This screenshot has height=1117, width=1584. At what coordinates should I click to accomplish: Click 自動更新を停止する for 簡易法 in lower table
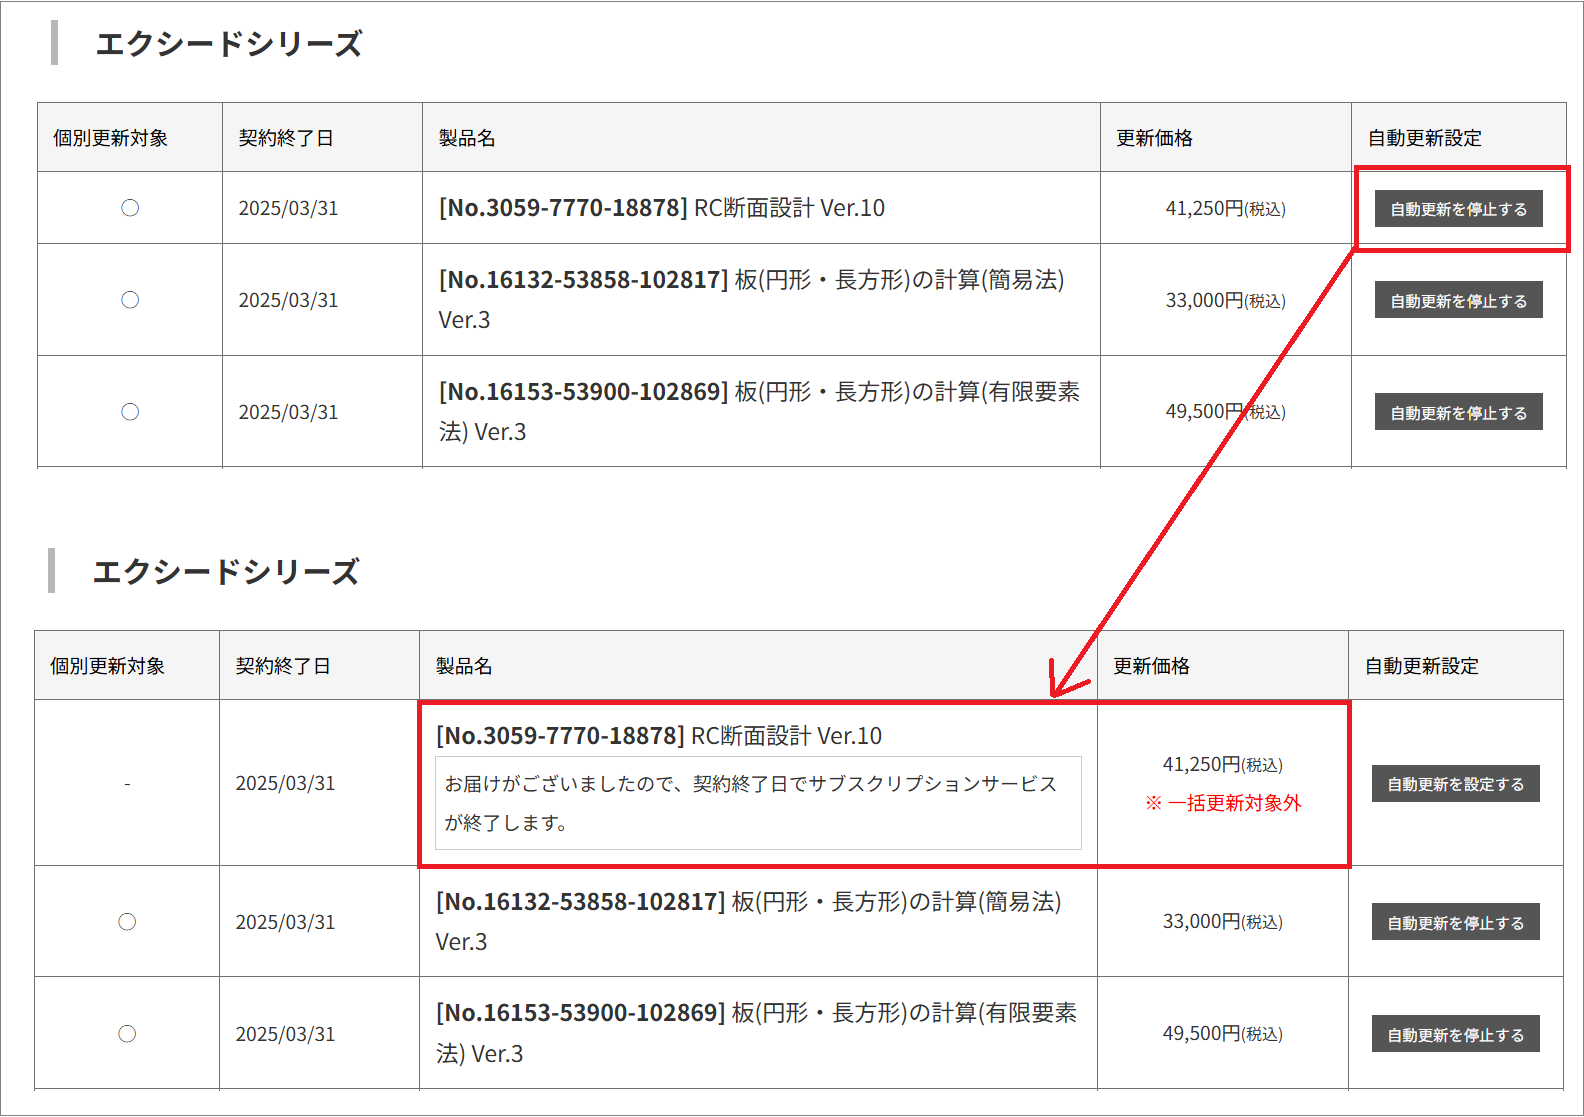pos(1455,923)
